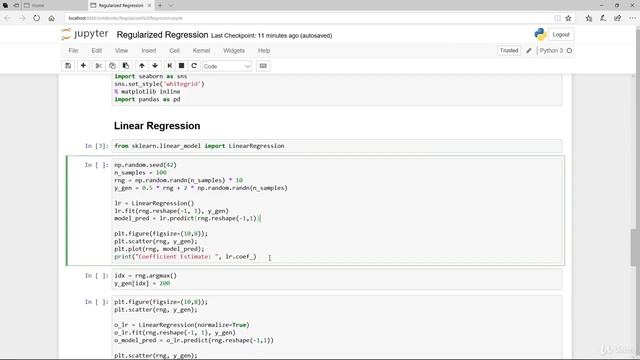The width and height of the screenshot is (640, 360).
Task: Open the Help menu
Action: click(264, 51)
